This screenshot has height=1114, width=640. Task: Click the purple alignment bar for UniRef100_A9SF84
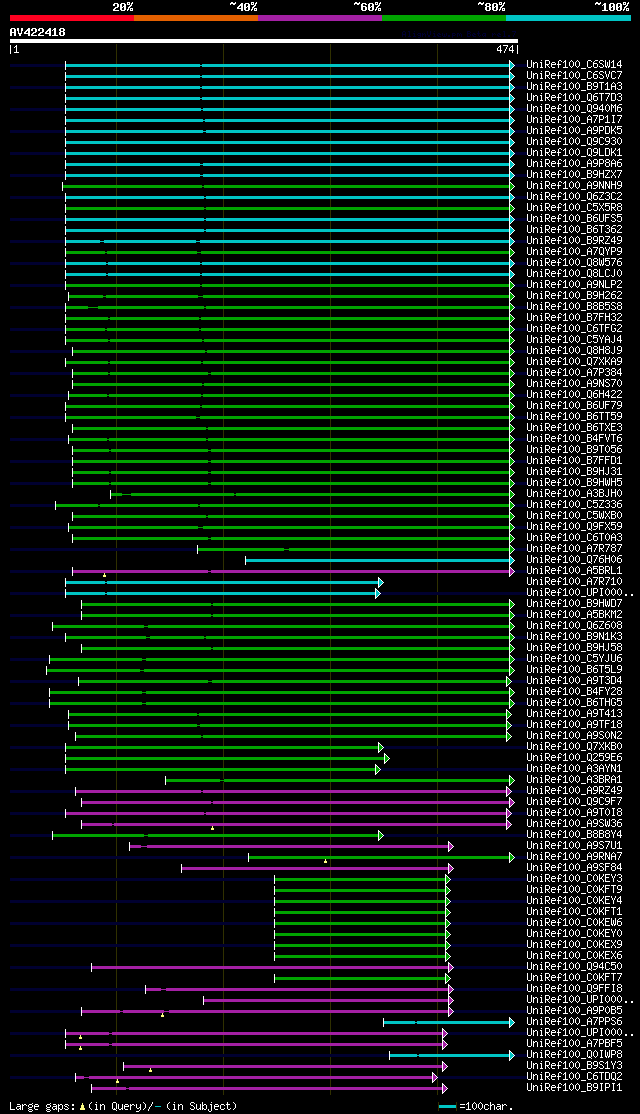(318, 868)
